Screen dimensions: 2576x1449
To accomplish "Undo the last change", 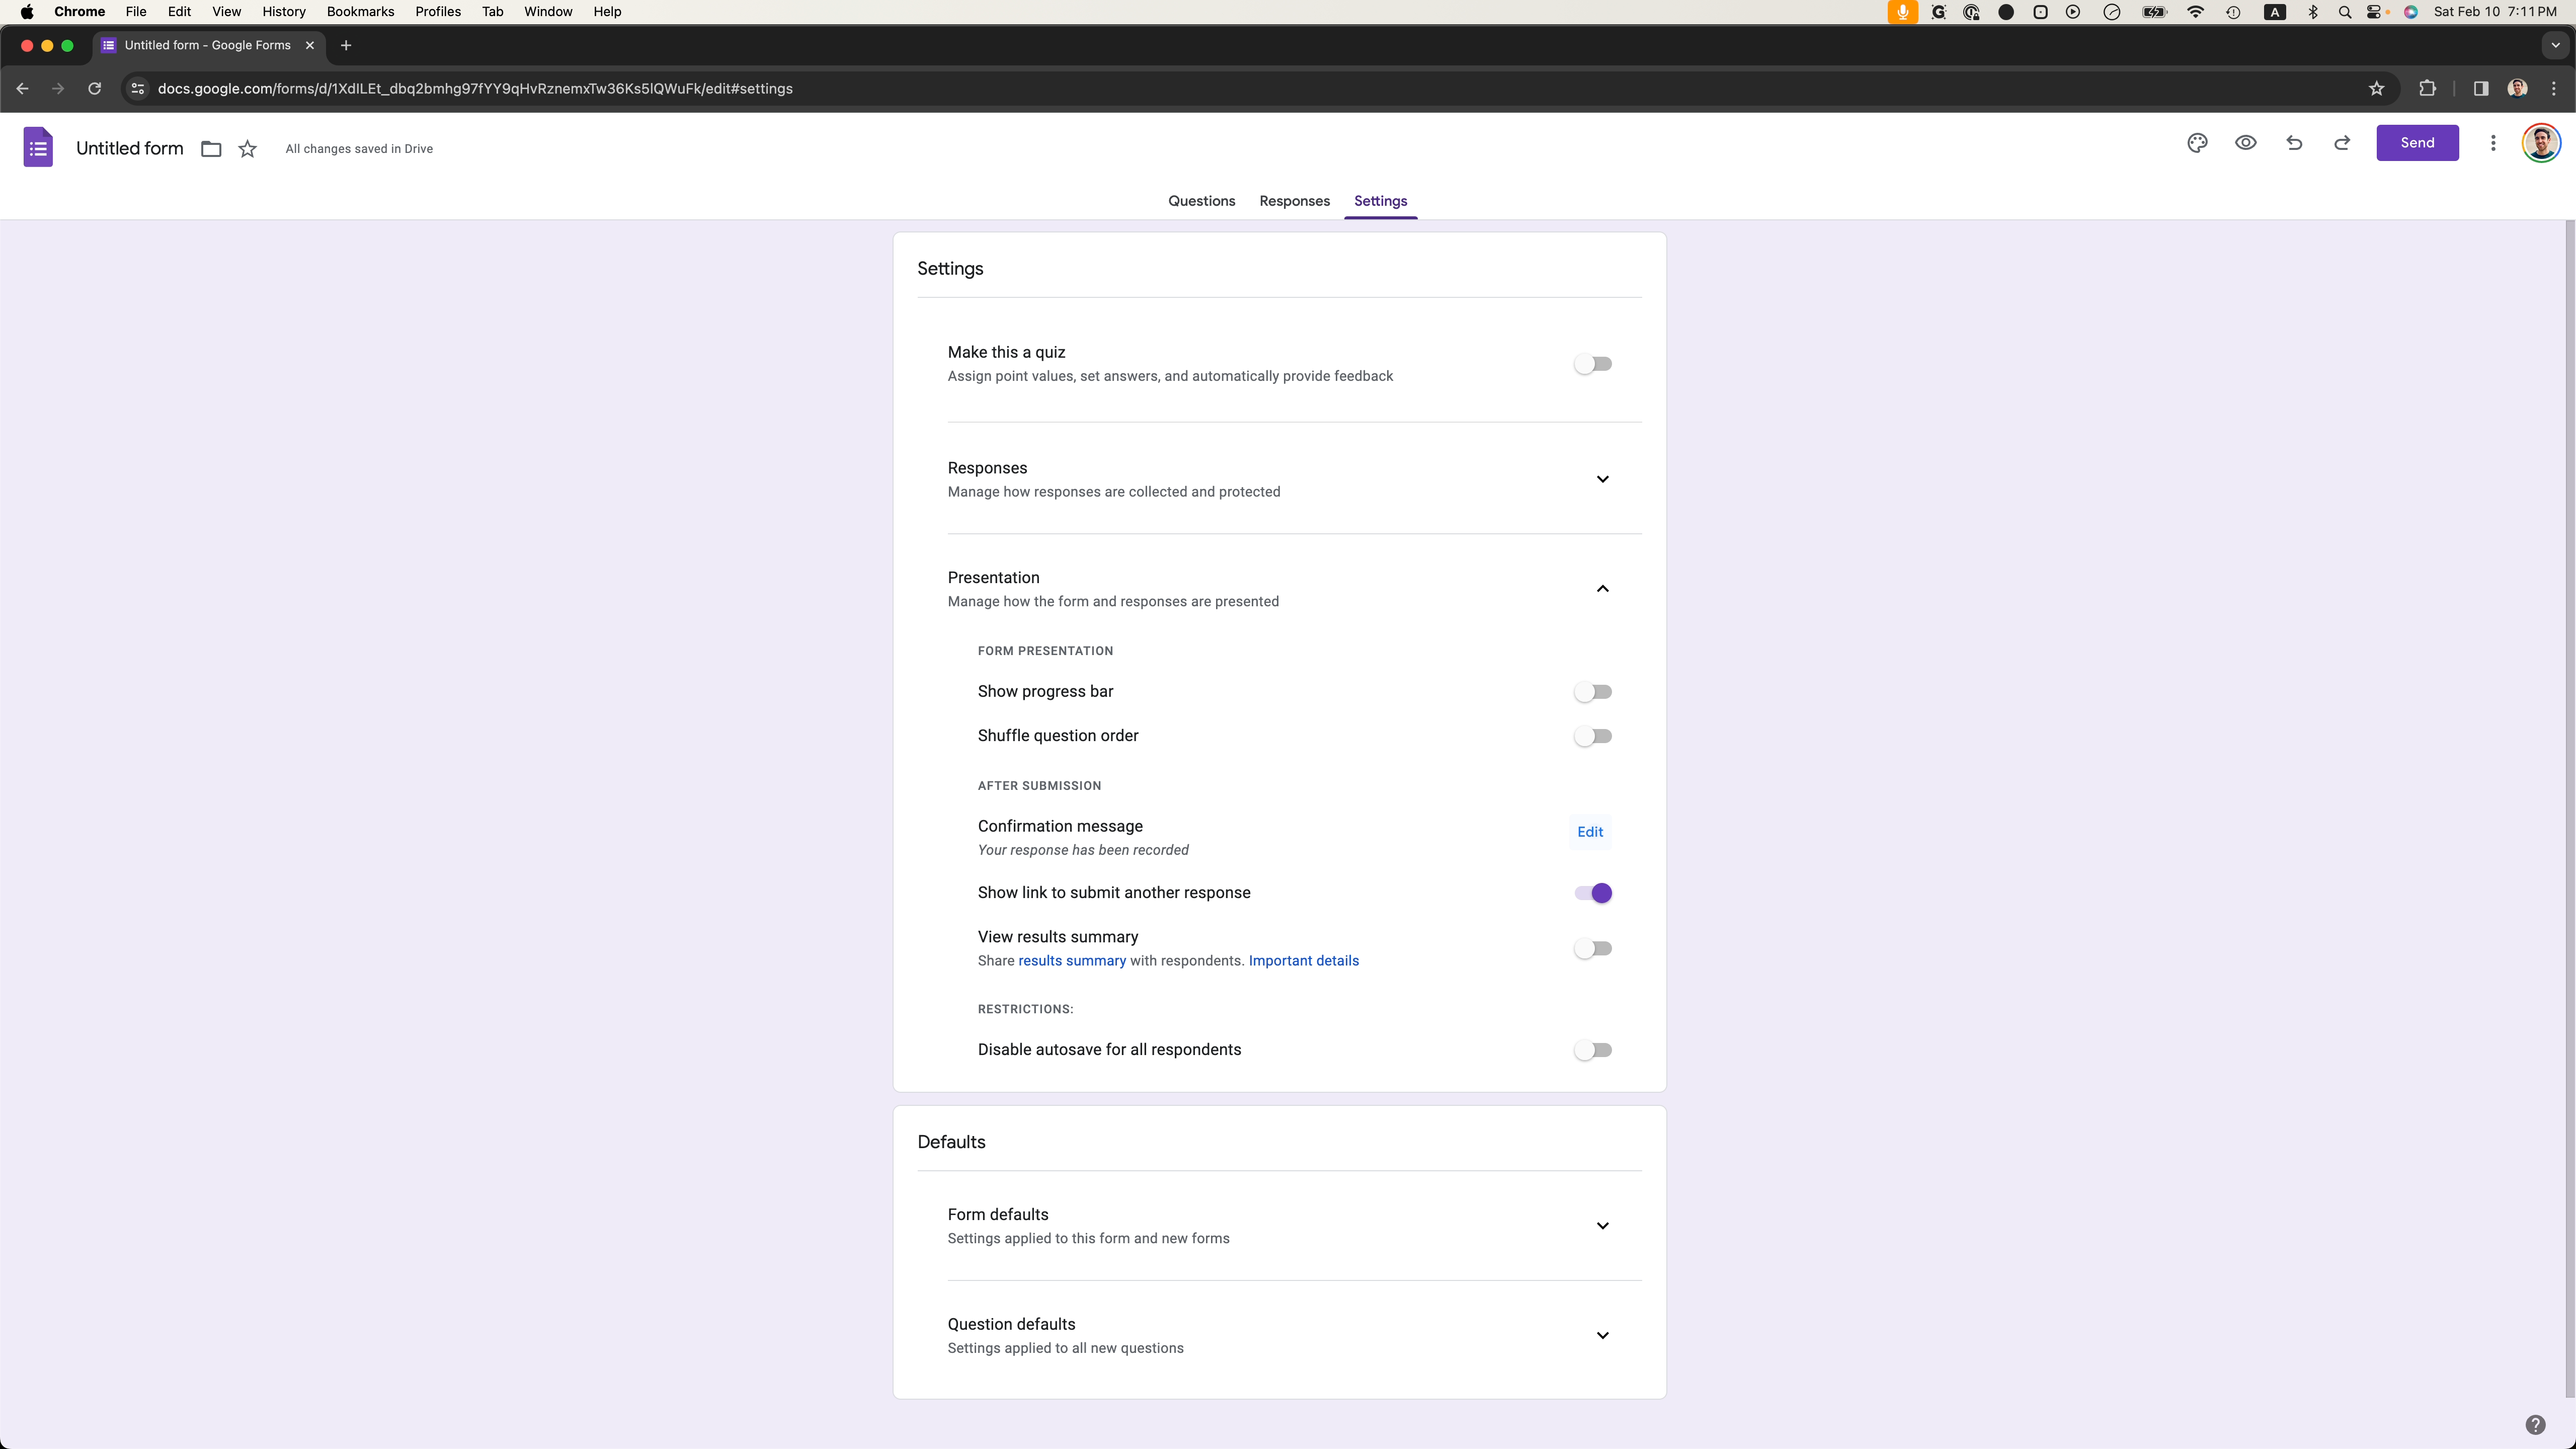I will pos(2294,143).
